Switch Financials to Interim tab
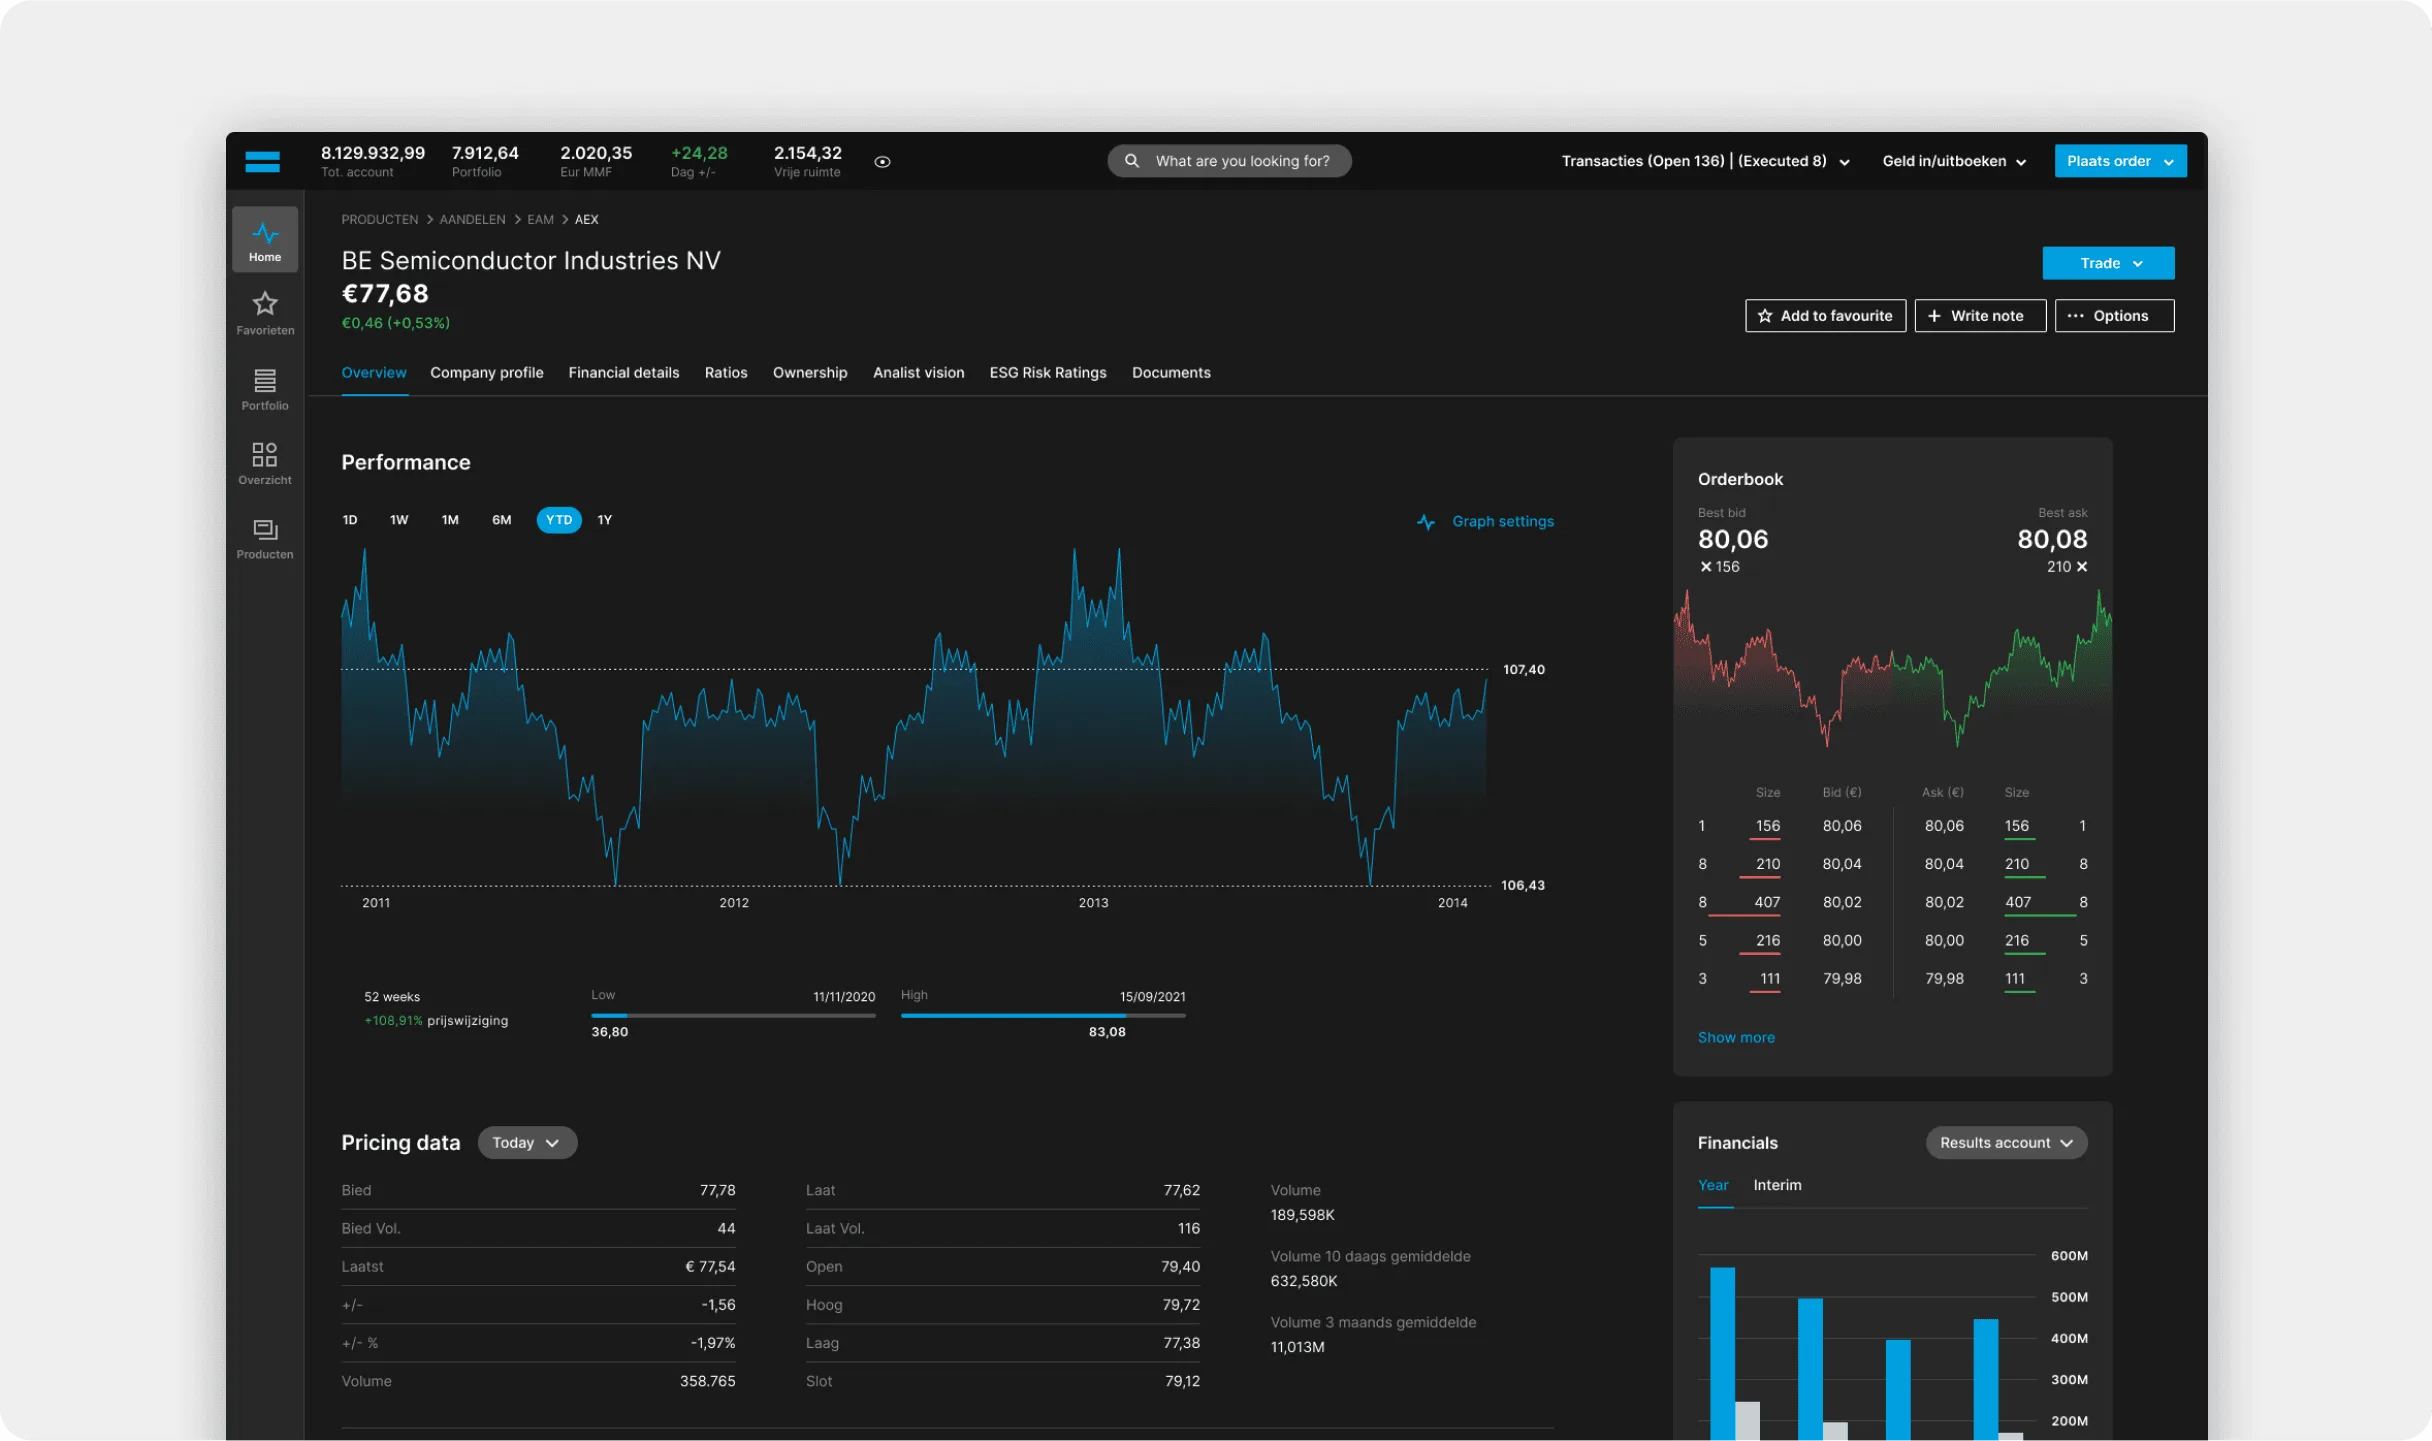This screenshot has width=2432, height=1441. click(1777, 1185)
